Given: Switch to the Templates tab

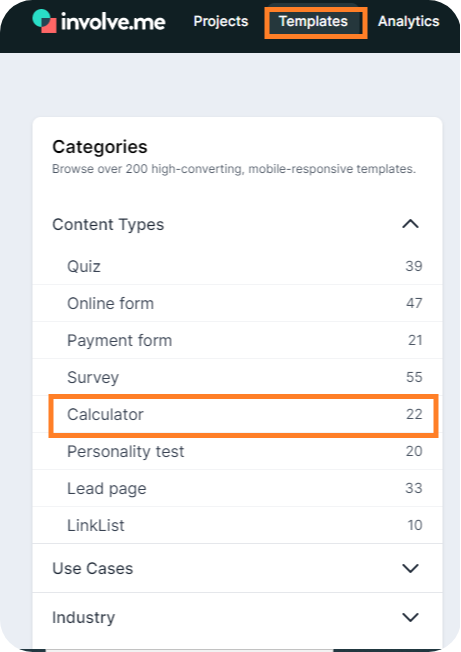Looking at the screenshot, I should pos(313,21).
